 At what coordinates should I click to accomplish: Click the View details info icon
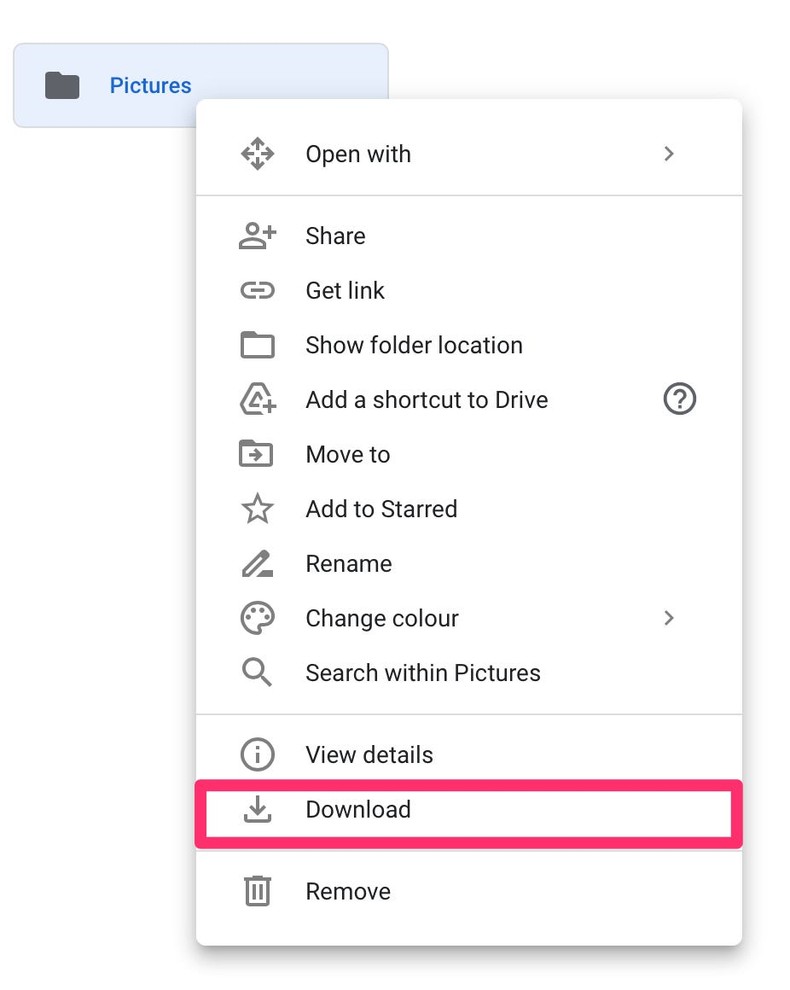(258, 755)
